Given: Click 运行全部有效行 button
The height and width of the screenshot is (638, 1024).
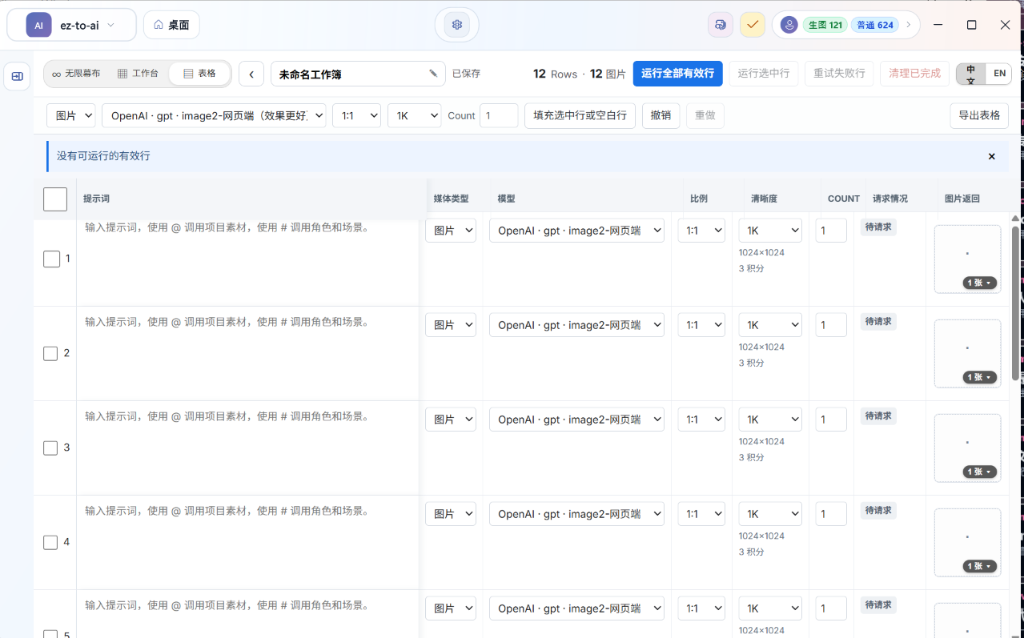Looking at the screenshot, I should (677, 74).
